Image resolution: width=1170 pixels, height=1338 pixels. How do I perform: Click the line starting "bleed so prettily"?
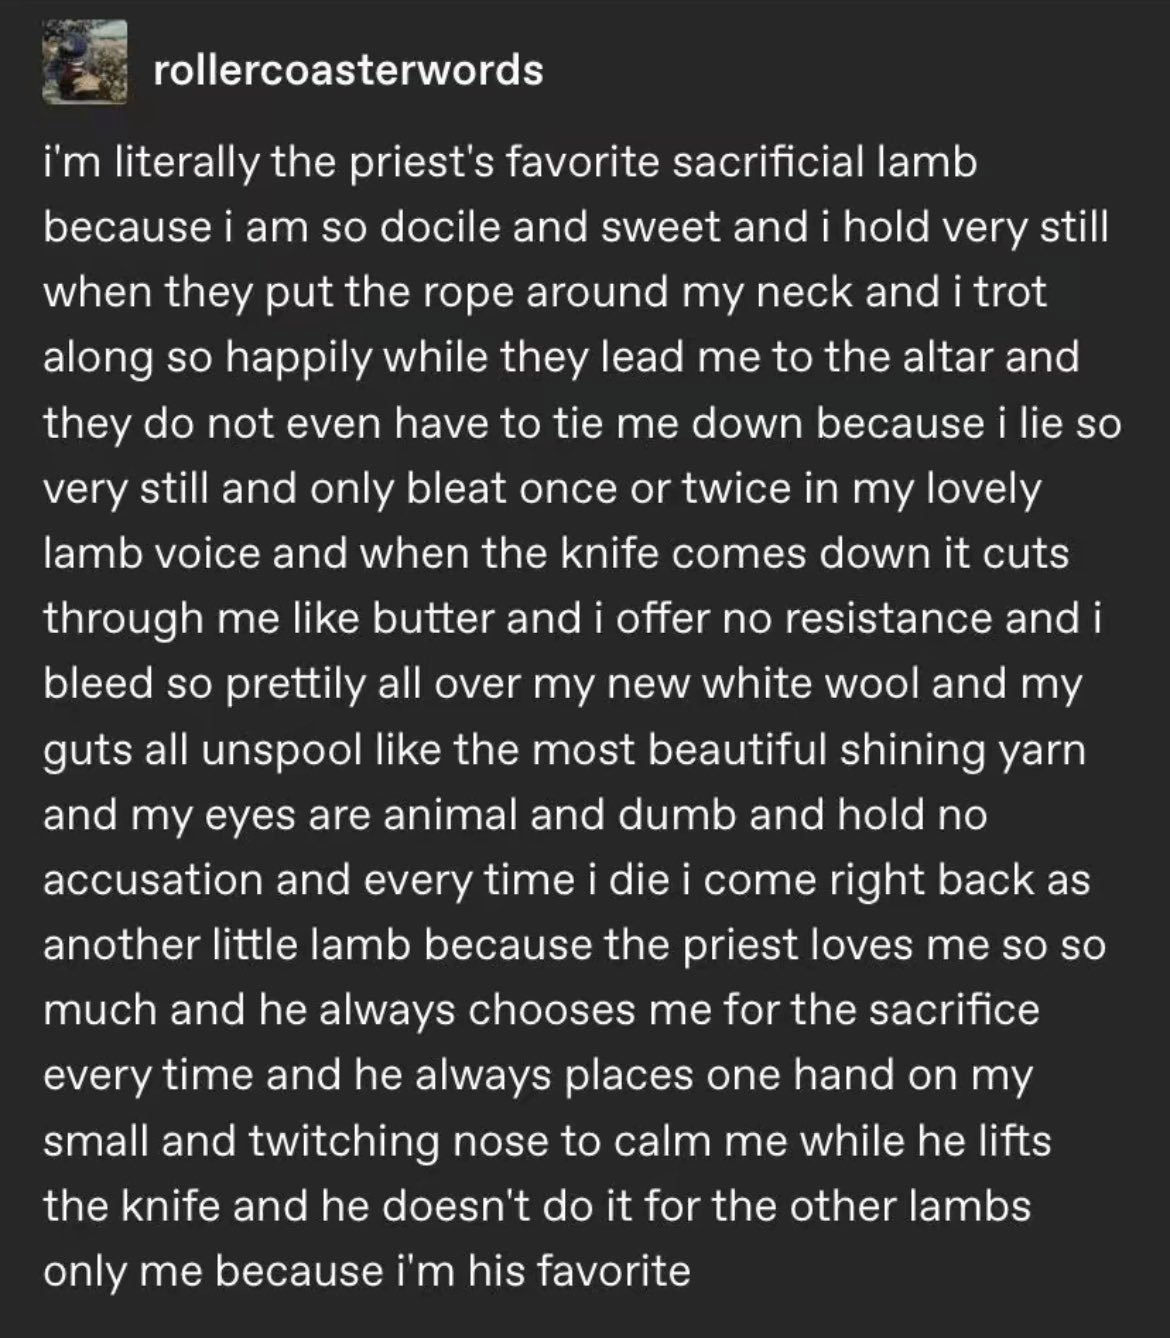tap(562, 684)
